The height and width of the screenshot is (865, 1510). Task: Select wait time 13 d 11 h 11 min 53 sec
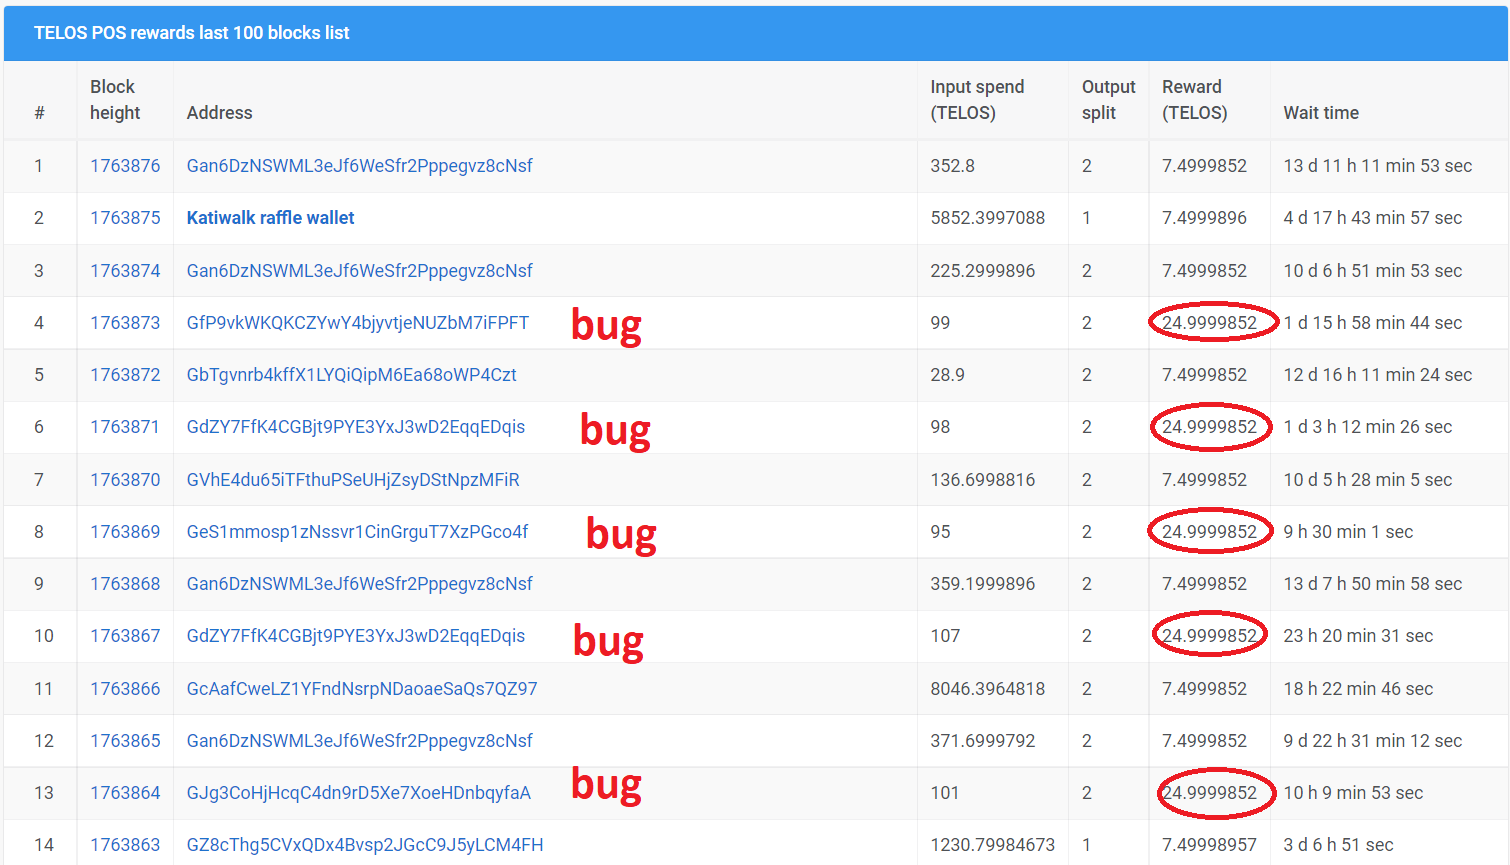(1377, 166)
